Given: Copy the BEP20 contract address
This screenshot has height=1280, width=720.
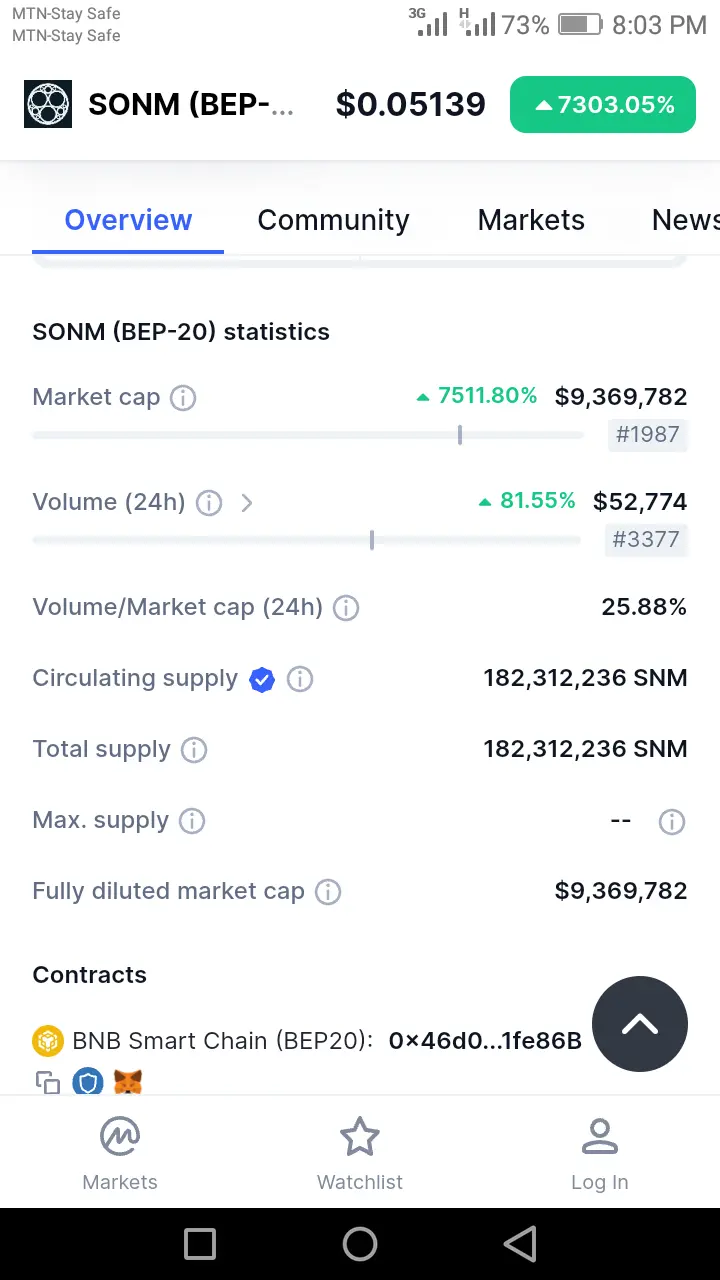Looking at the screenshot, I should [x=47, y=1082].
